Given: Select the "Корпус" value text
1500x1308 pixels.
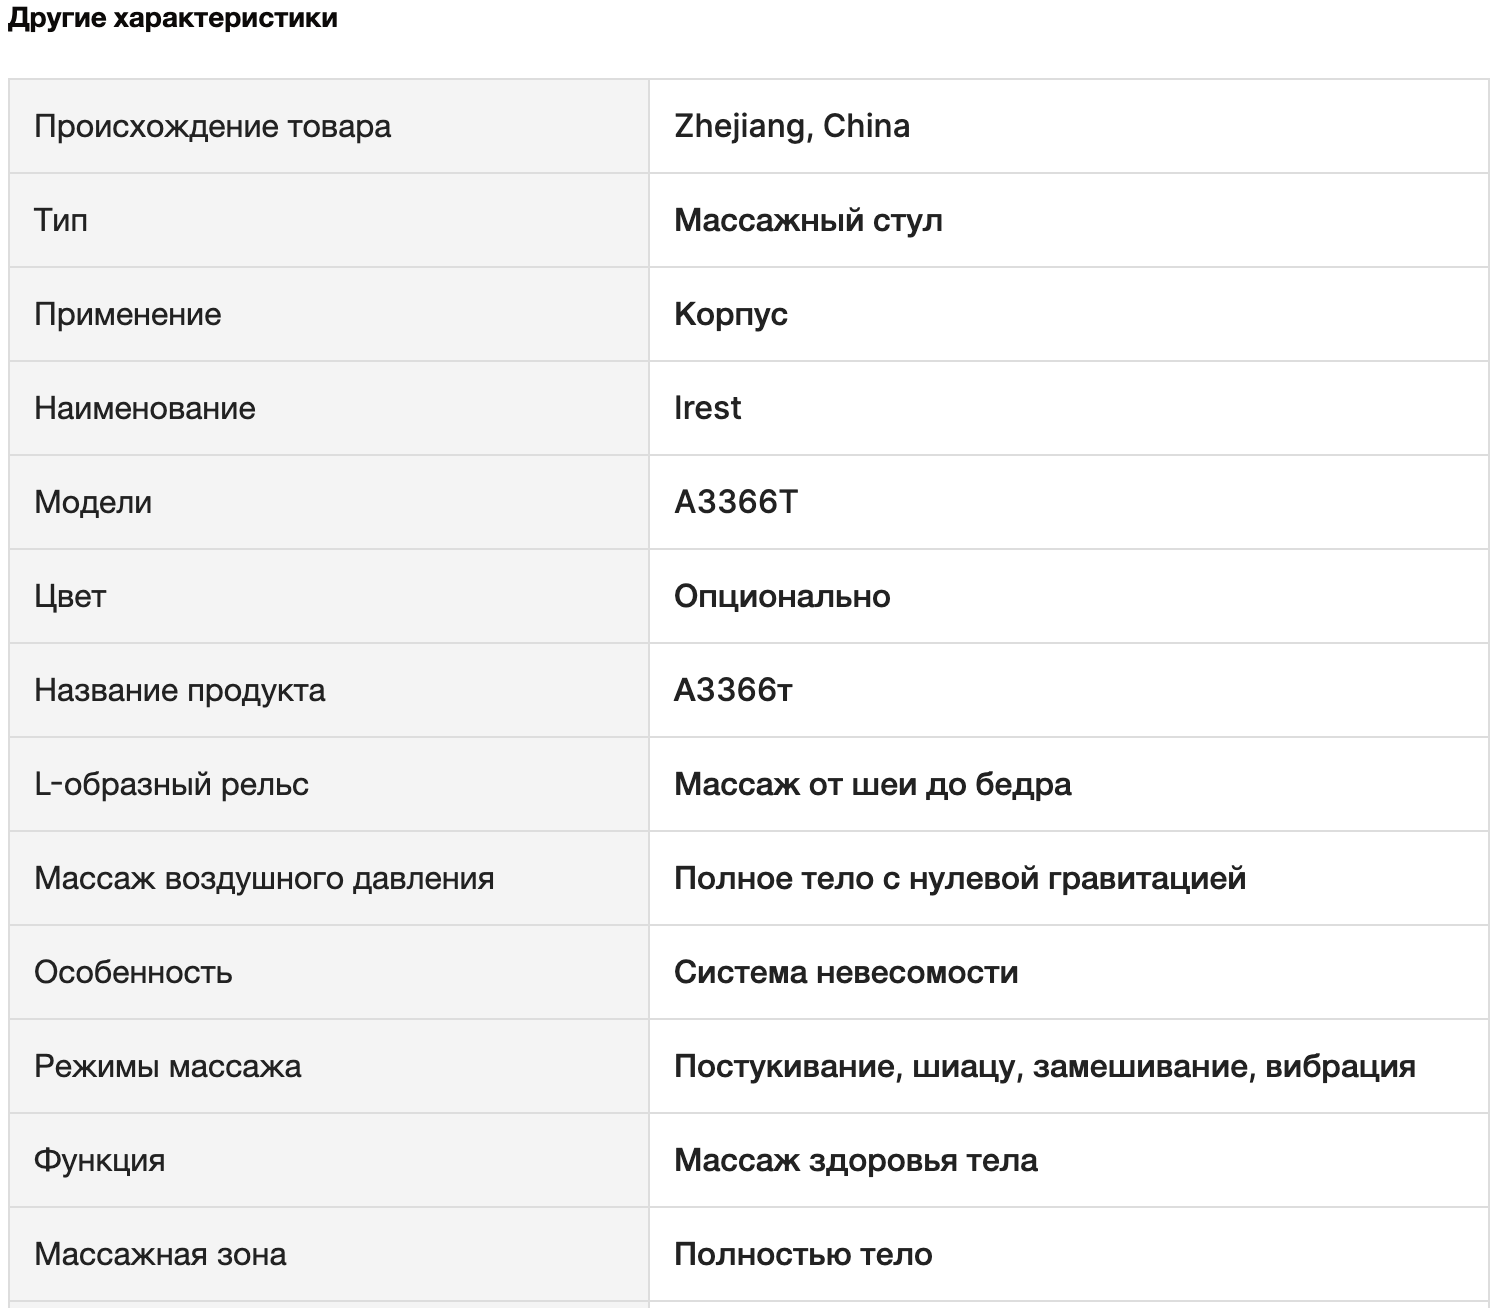Looking at the screenshot, I should (x=731, y=314).
